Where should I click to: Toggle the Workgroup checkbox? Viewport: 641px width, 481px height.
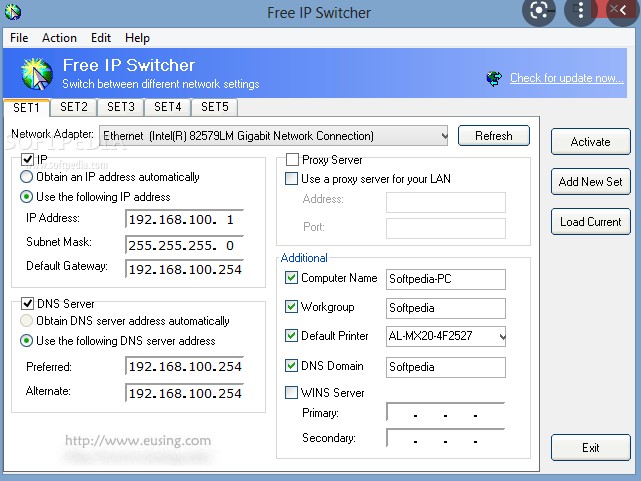pyautogui.click(x=291, y=306)
